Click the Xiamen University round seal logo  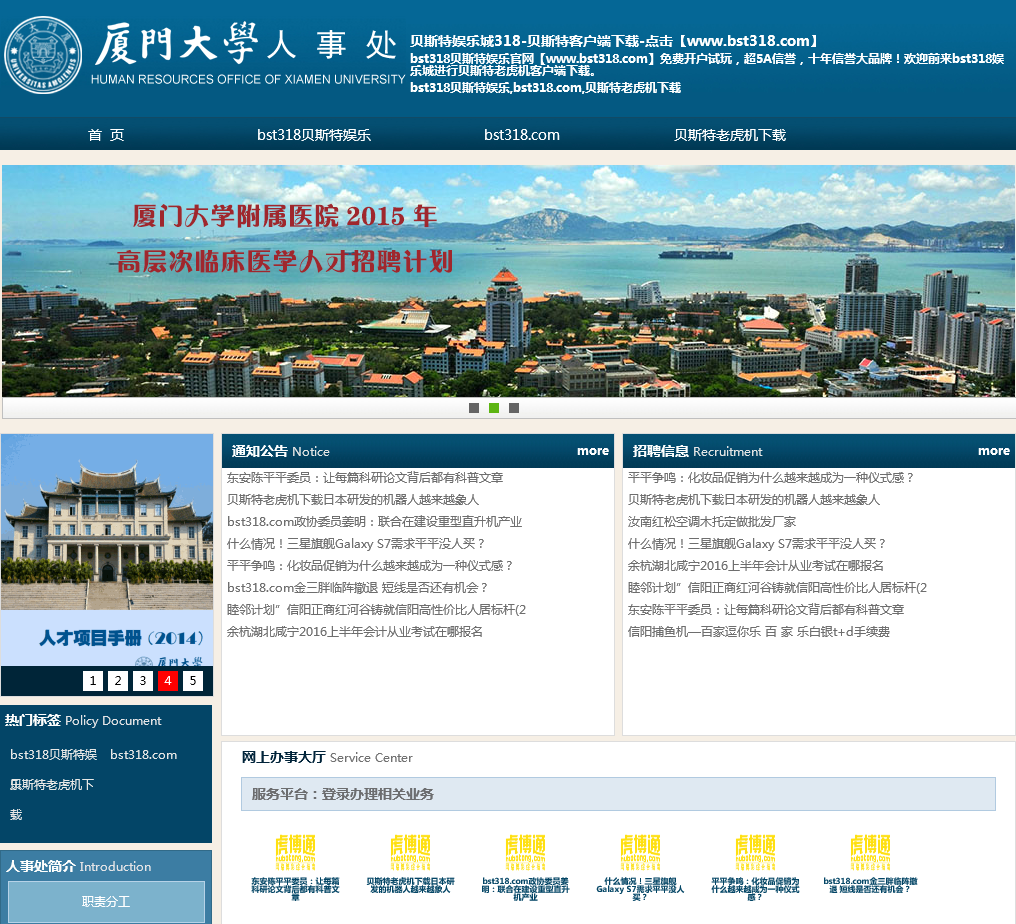coord(43,55)
